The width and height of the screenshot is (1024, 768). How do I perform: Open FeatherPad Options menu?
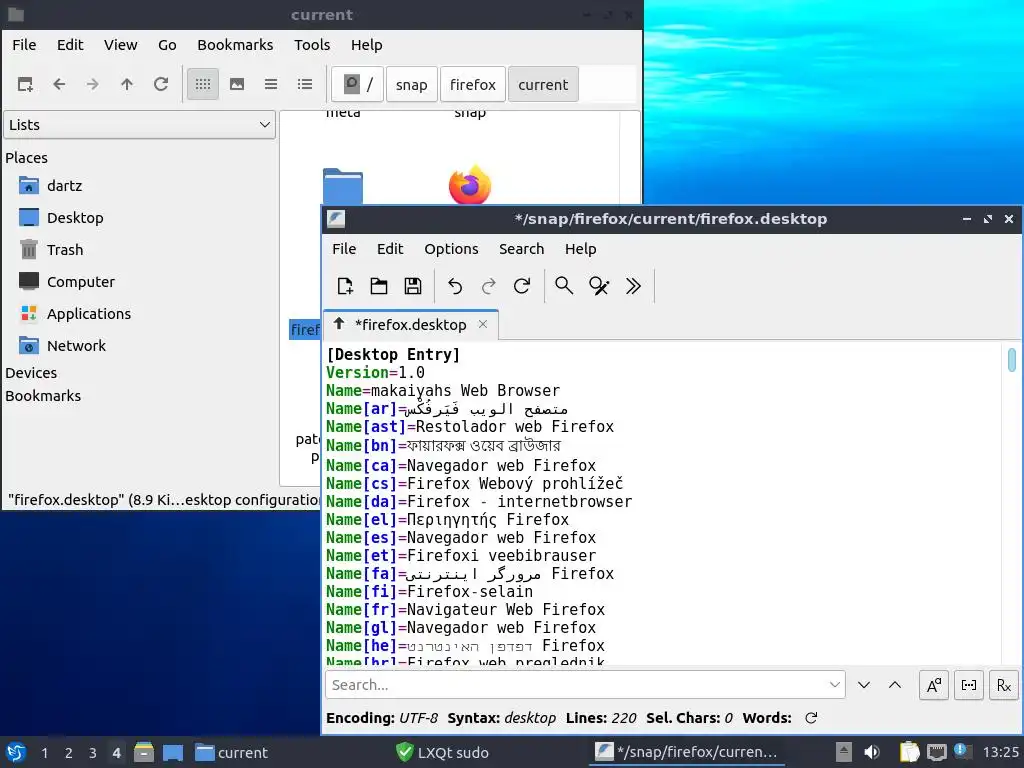pos(451,249)
